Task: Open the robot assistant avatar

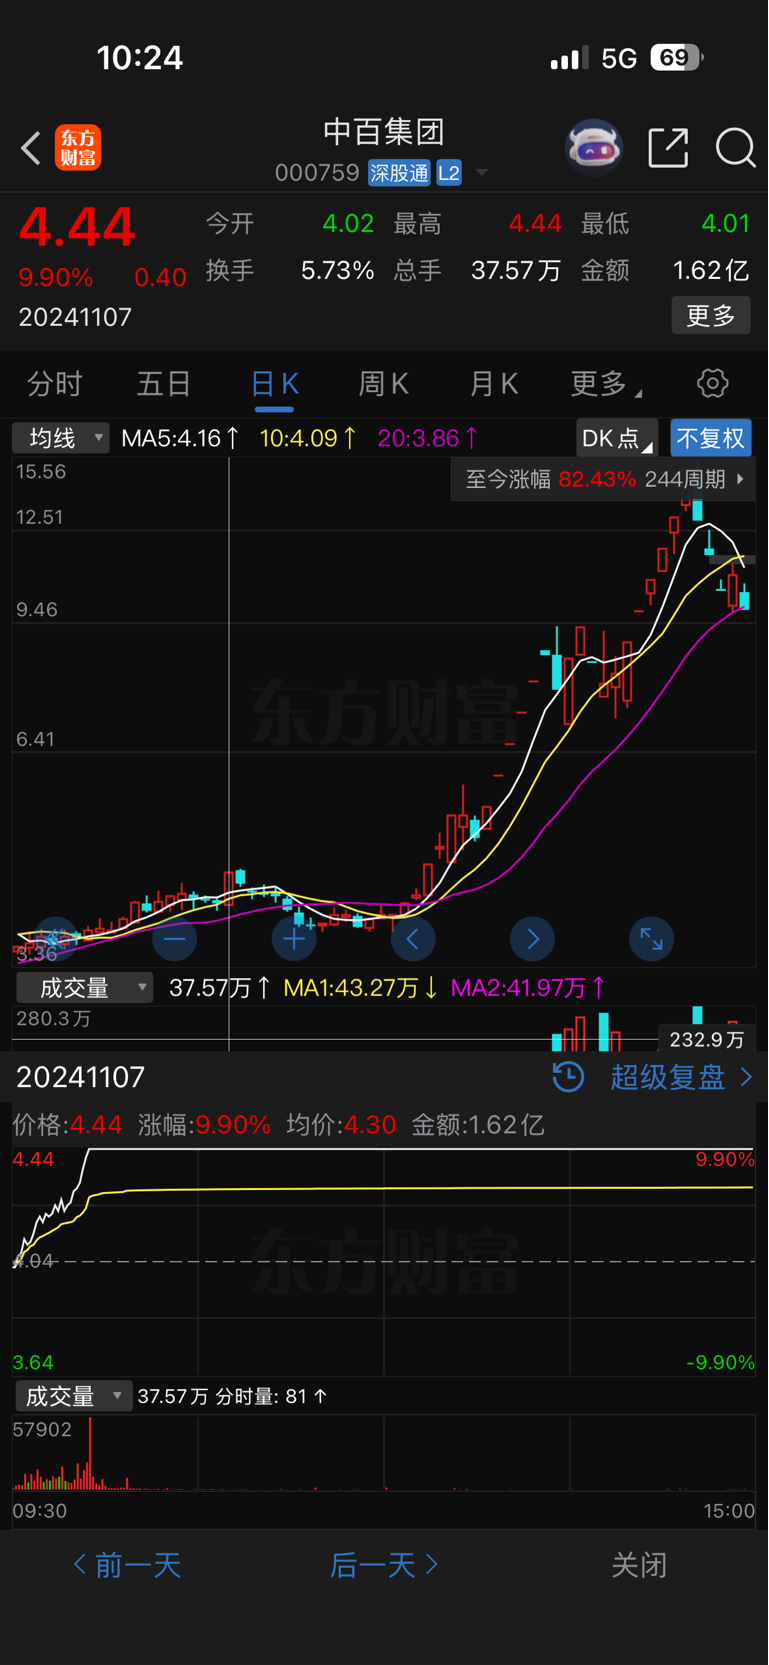Action: pos(594,148)
